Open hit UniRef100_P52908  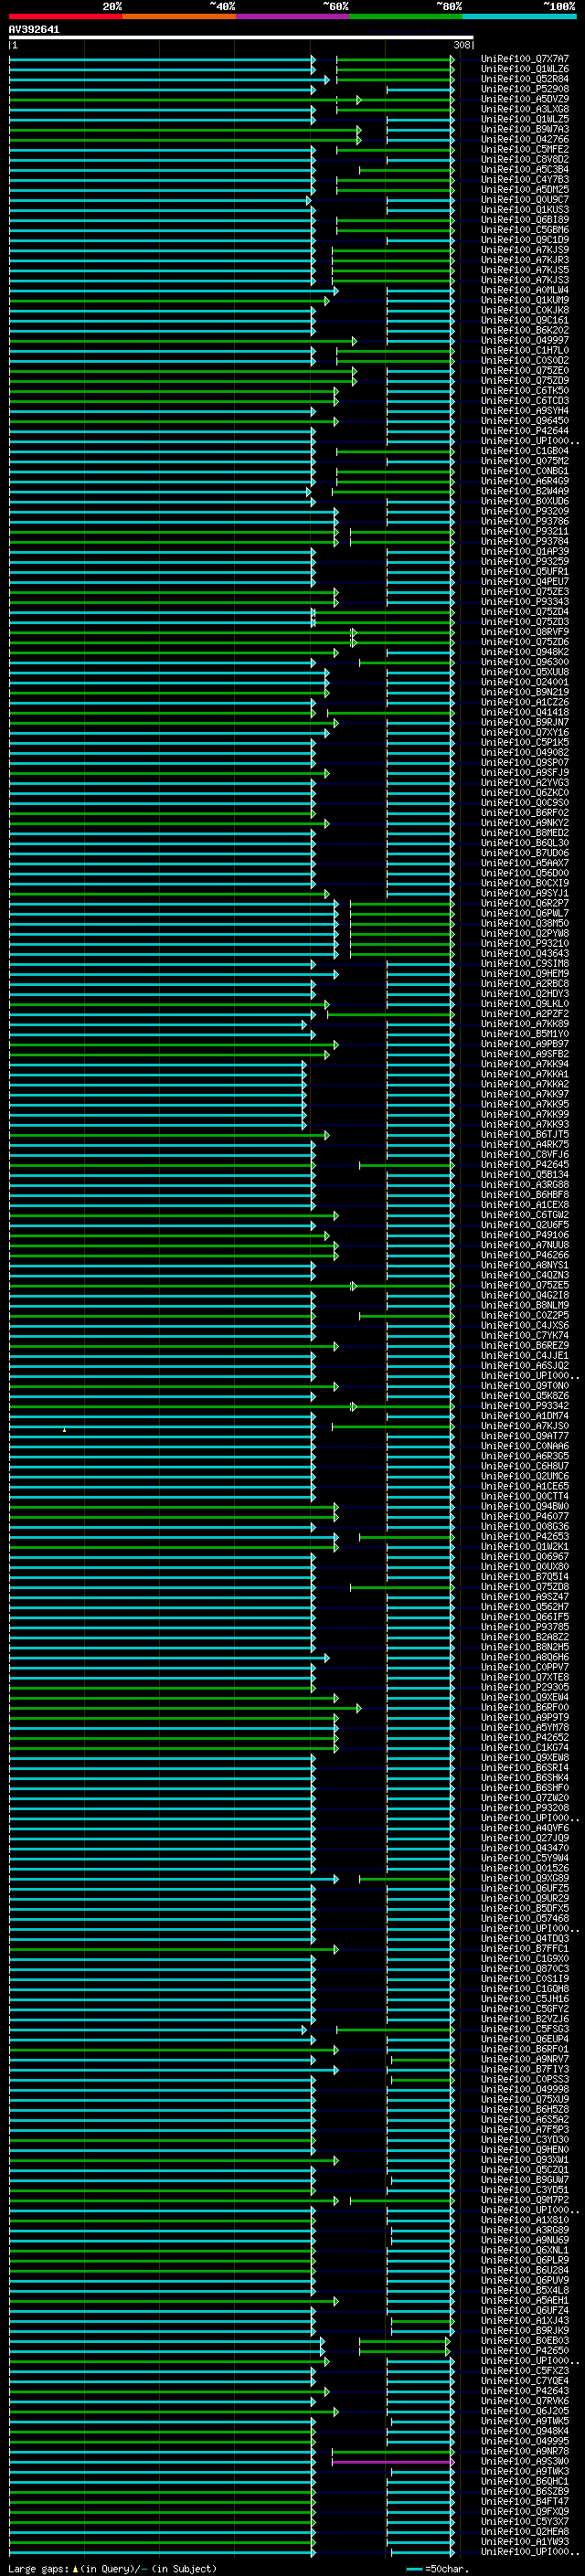(525, 89)
